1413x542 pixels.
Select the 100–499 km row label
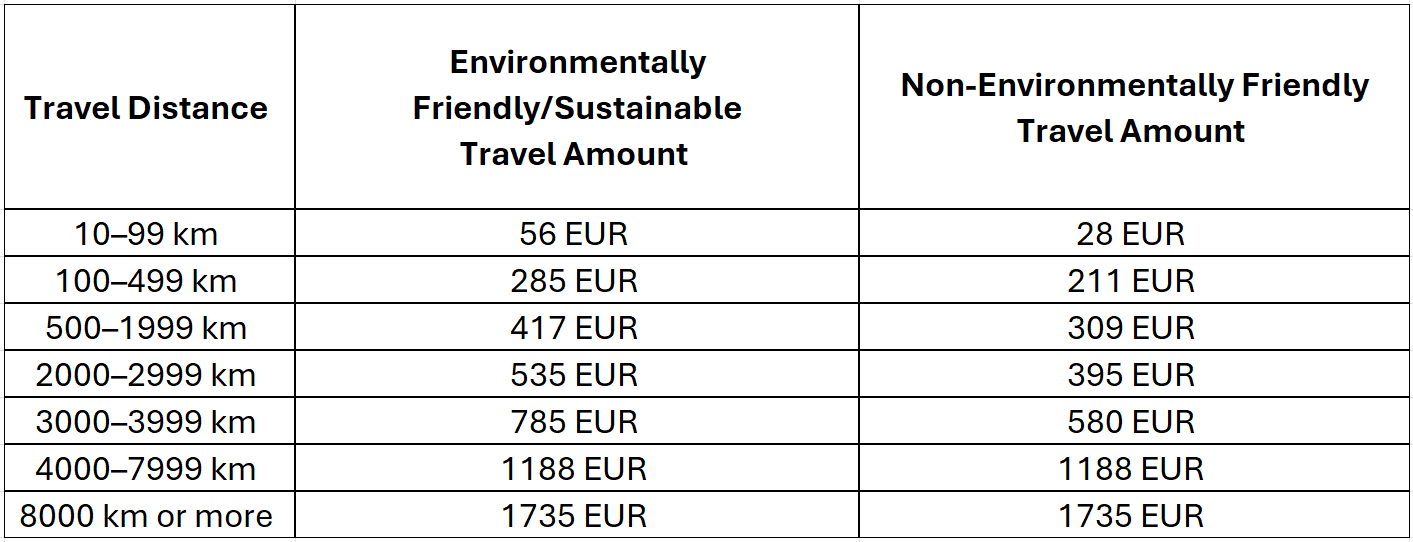coord(149,280)
